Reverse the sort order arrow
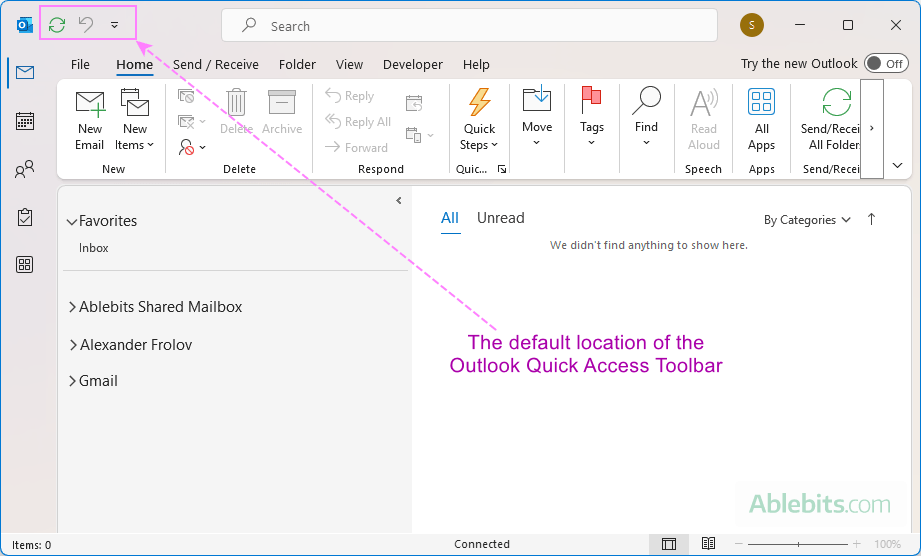This screenshot has height=556, width=921. tap(872, 219)
